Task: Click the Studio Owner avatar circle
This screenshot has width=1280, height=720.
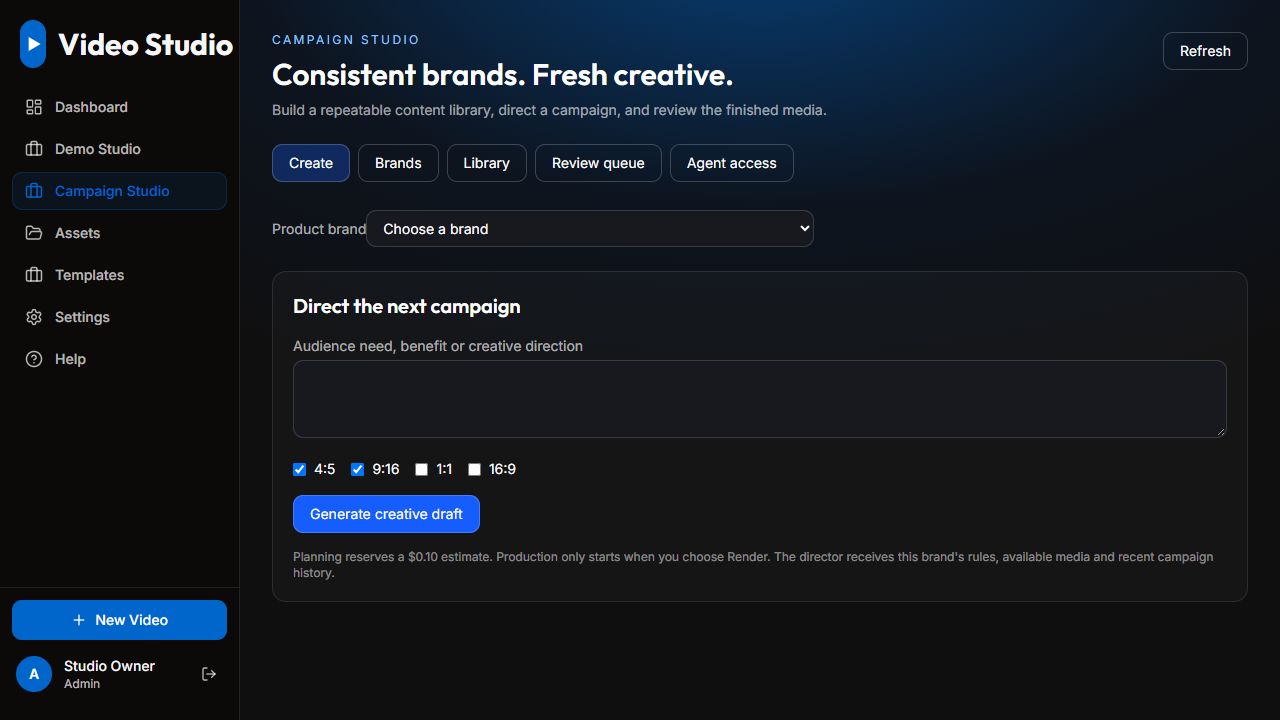Action: pyautogui.click(x=34, y=674)
